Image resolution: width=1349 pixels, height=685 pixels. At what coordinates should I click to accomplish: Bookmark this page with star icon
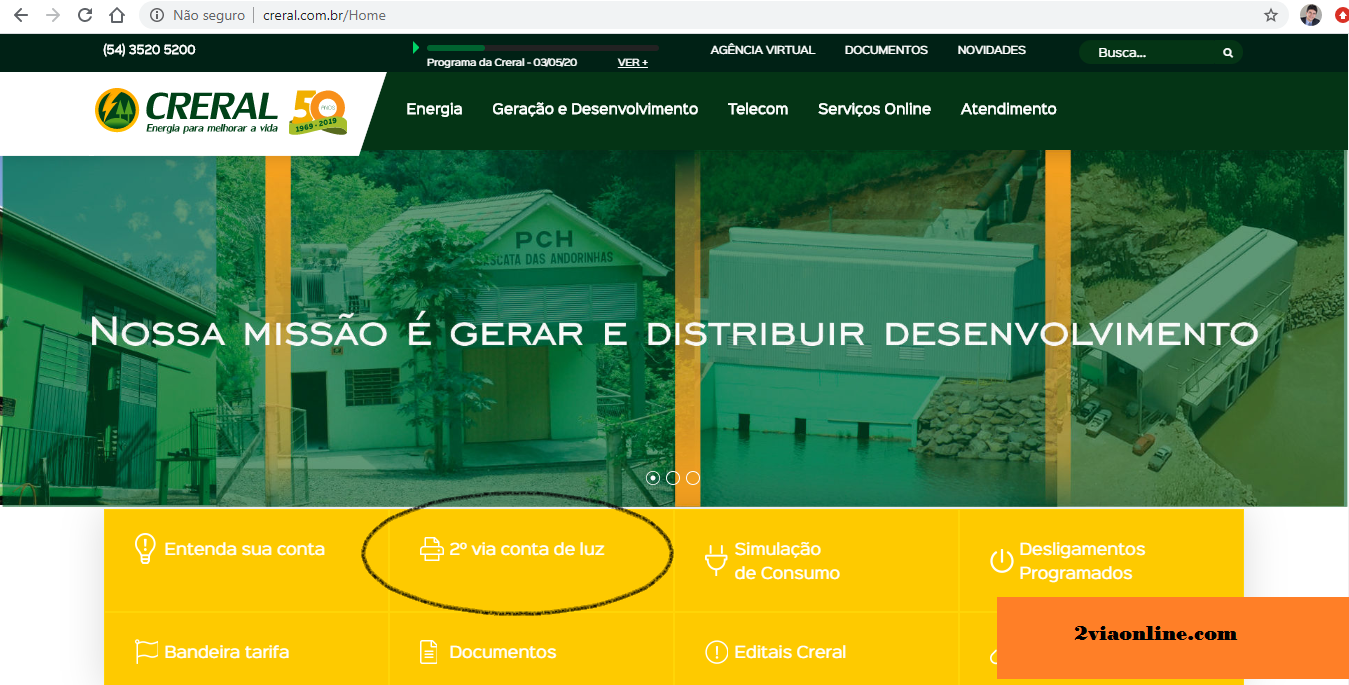tap(1271, 15)
